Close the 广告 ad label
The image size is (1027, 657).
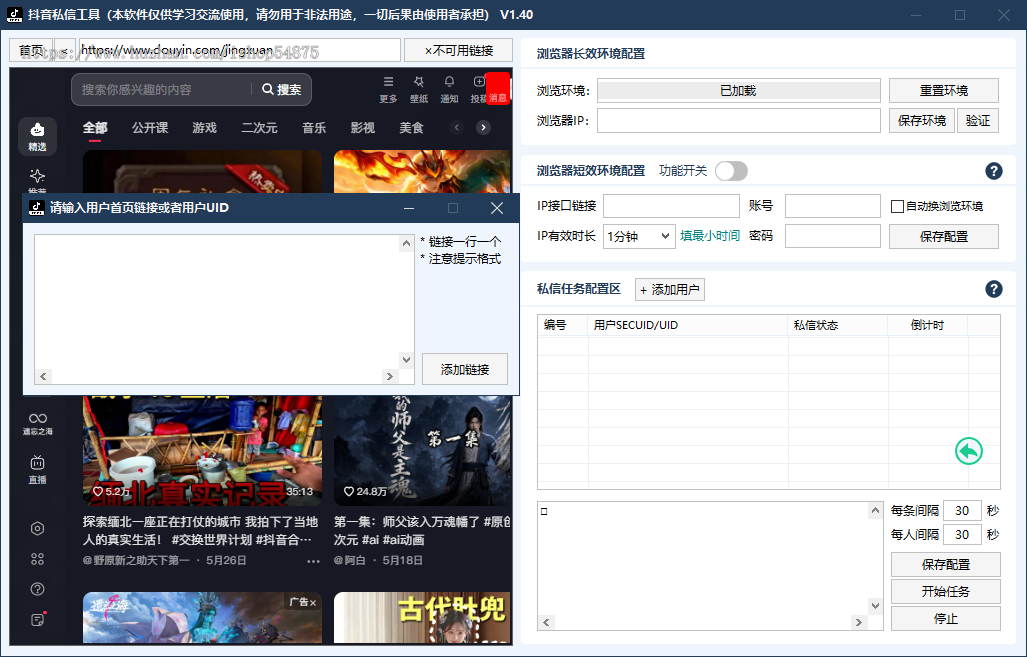(x=312, y=602)
